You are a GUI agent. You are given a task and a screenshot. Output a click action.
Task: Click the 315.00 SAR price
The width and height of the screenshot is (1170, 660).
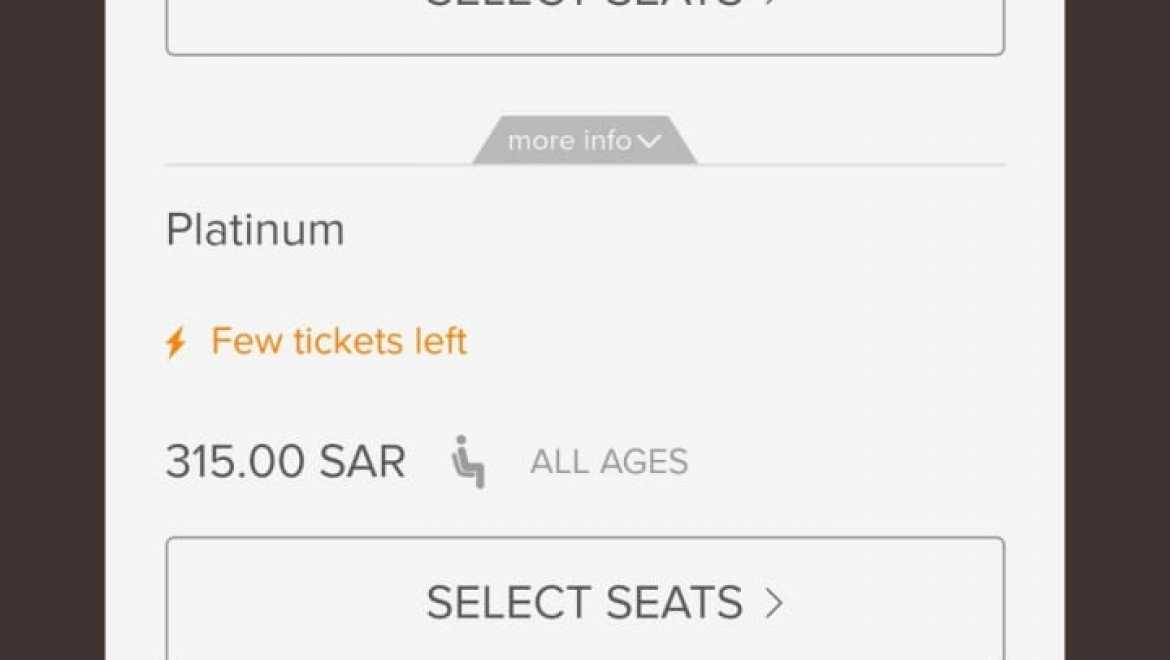click(x=286, y=461)
